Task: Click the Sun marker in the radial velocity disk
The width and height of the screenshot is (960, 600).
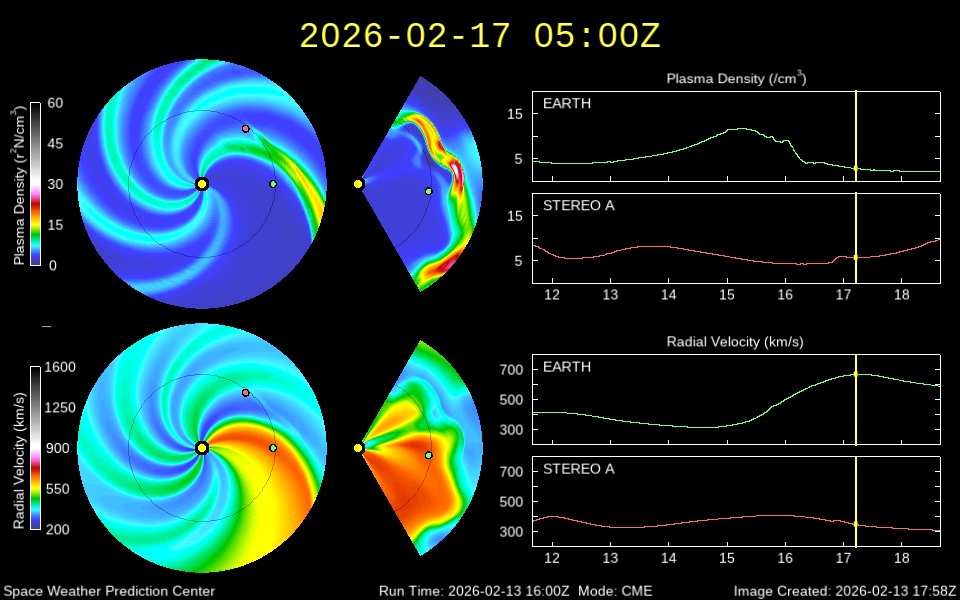Action: pos(202,448)
